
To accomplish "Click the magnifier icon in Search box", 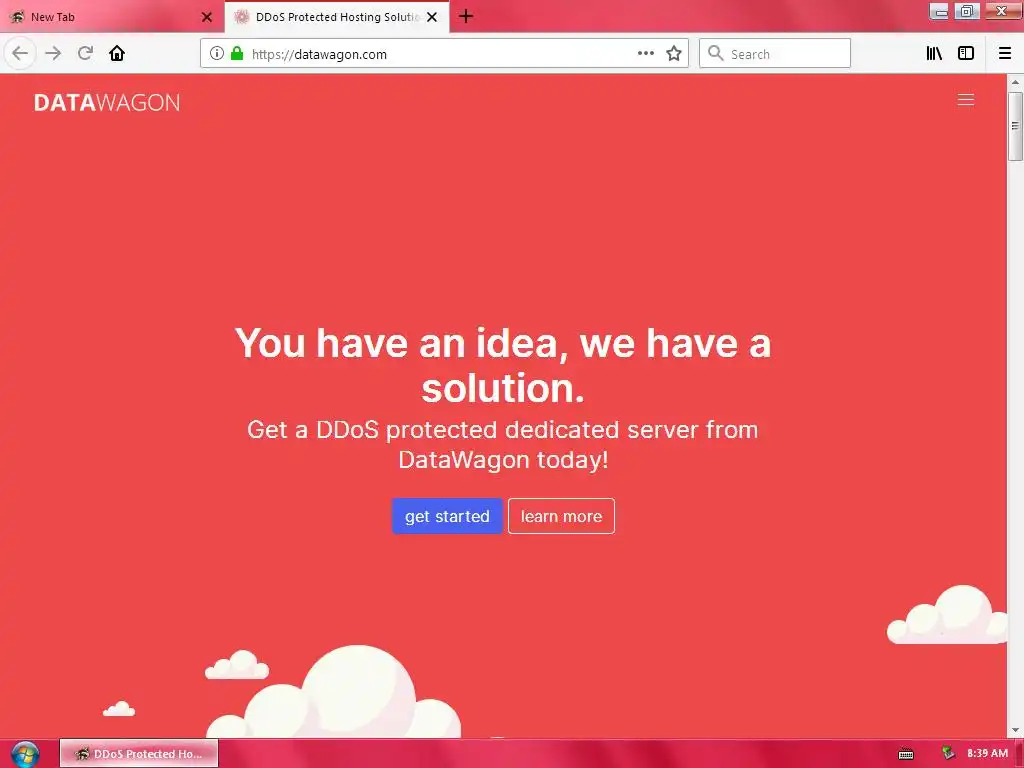I will 716,54.
